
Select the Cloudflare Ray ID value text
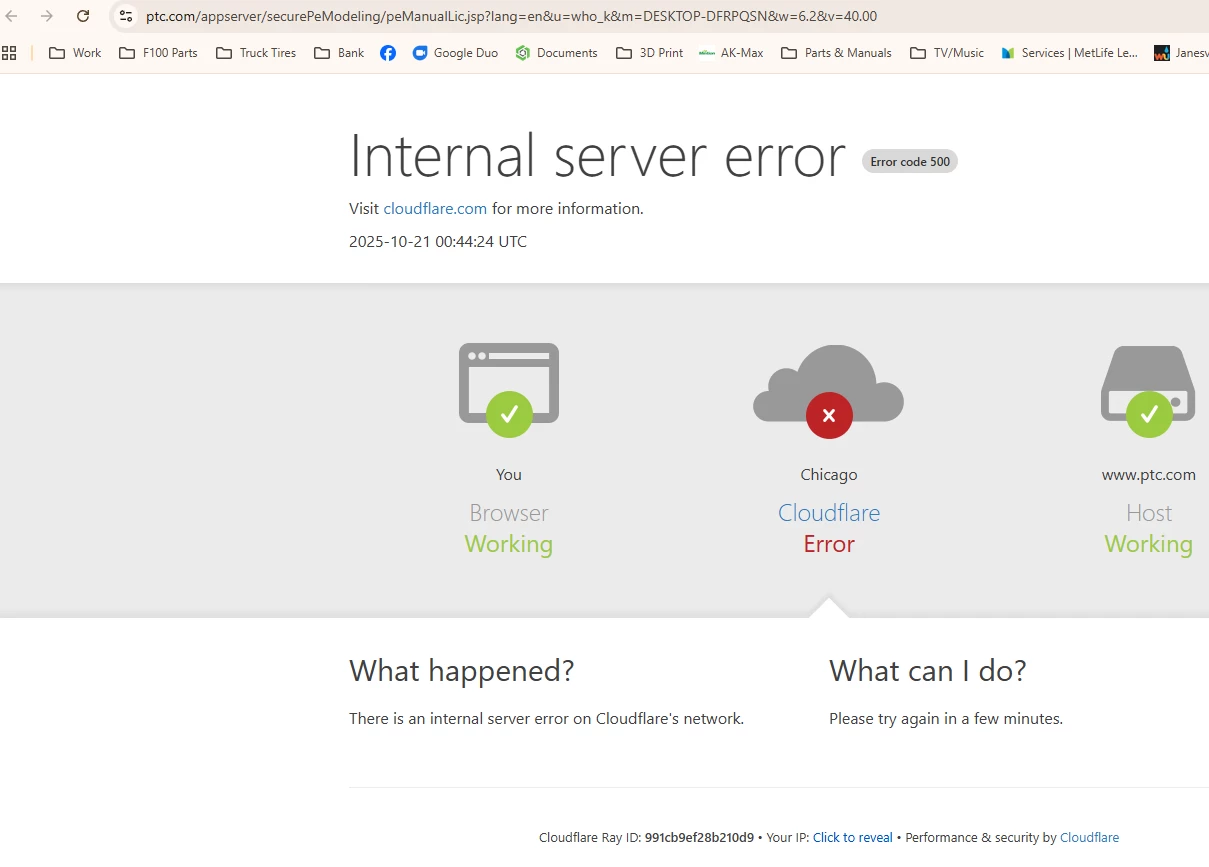(x=699, y=838)
